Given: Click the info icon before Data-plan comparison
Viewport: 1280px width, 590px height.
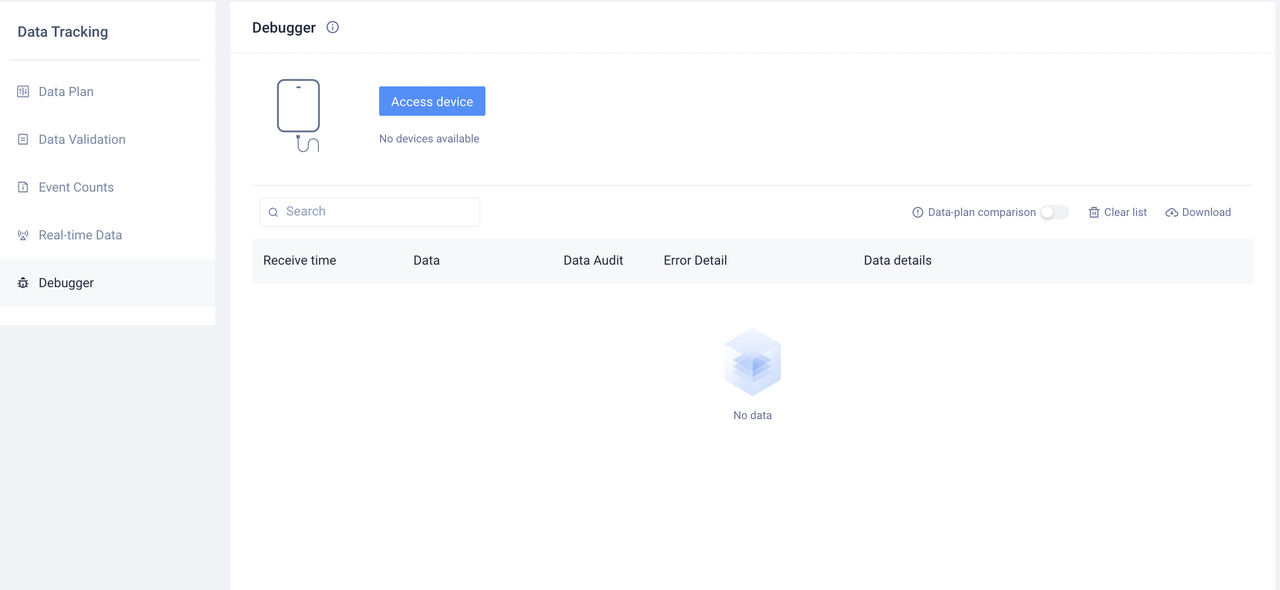Looking at the screenshot, I should click(917, 213).
